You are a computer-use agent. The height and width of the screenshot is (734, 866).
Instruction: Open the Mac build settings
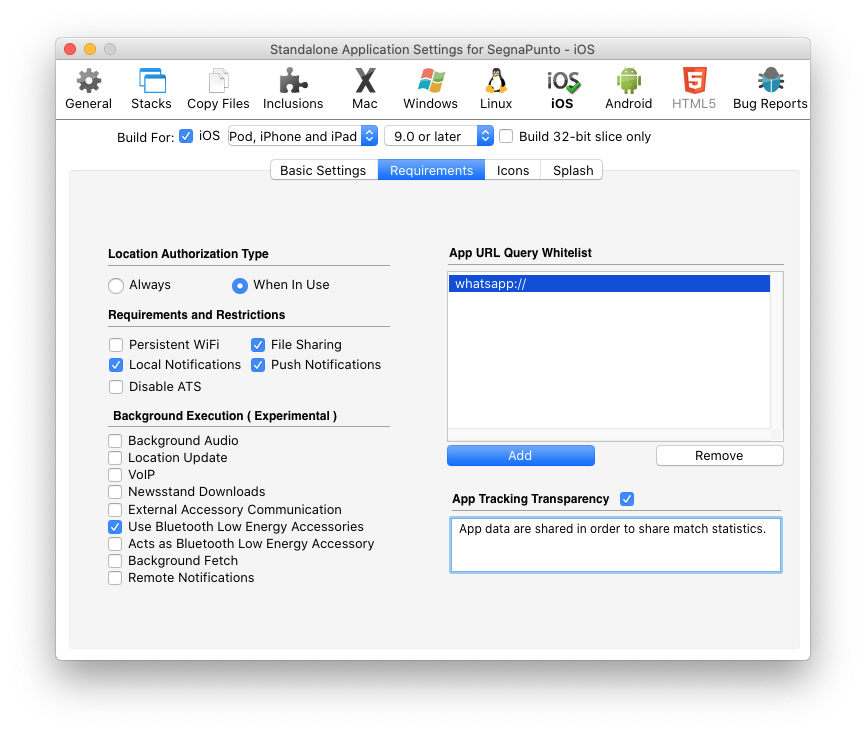(x=365, y=88)
